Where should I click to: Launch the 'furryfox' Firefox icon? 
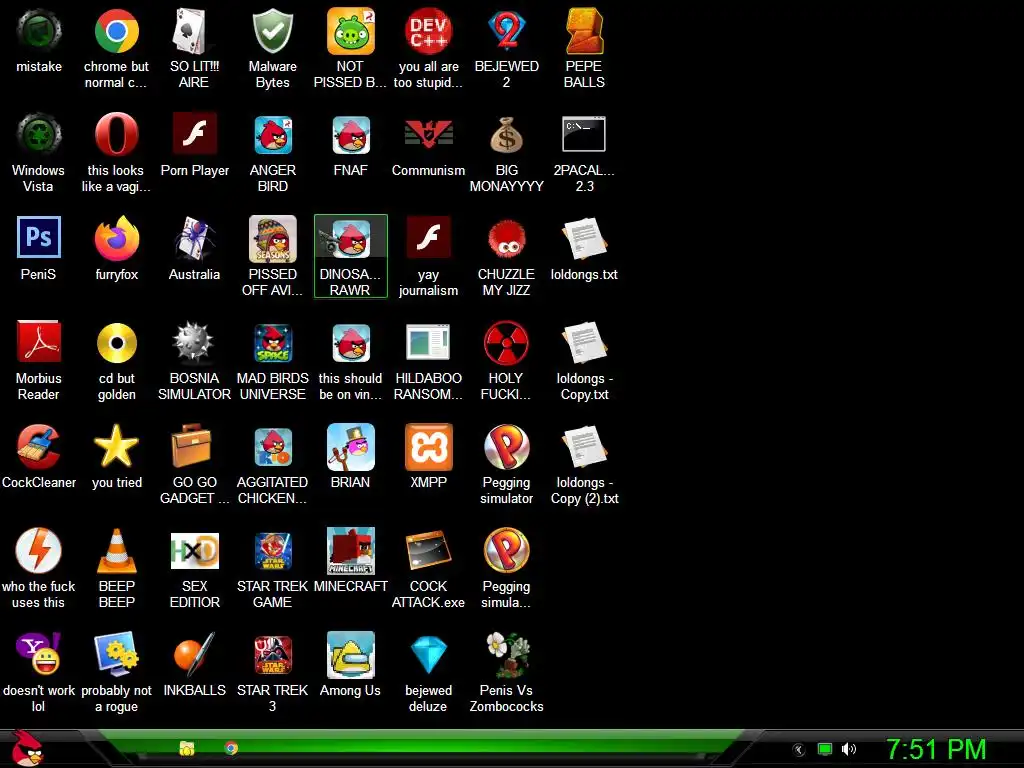[116, 239]
